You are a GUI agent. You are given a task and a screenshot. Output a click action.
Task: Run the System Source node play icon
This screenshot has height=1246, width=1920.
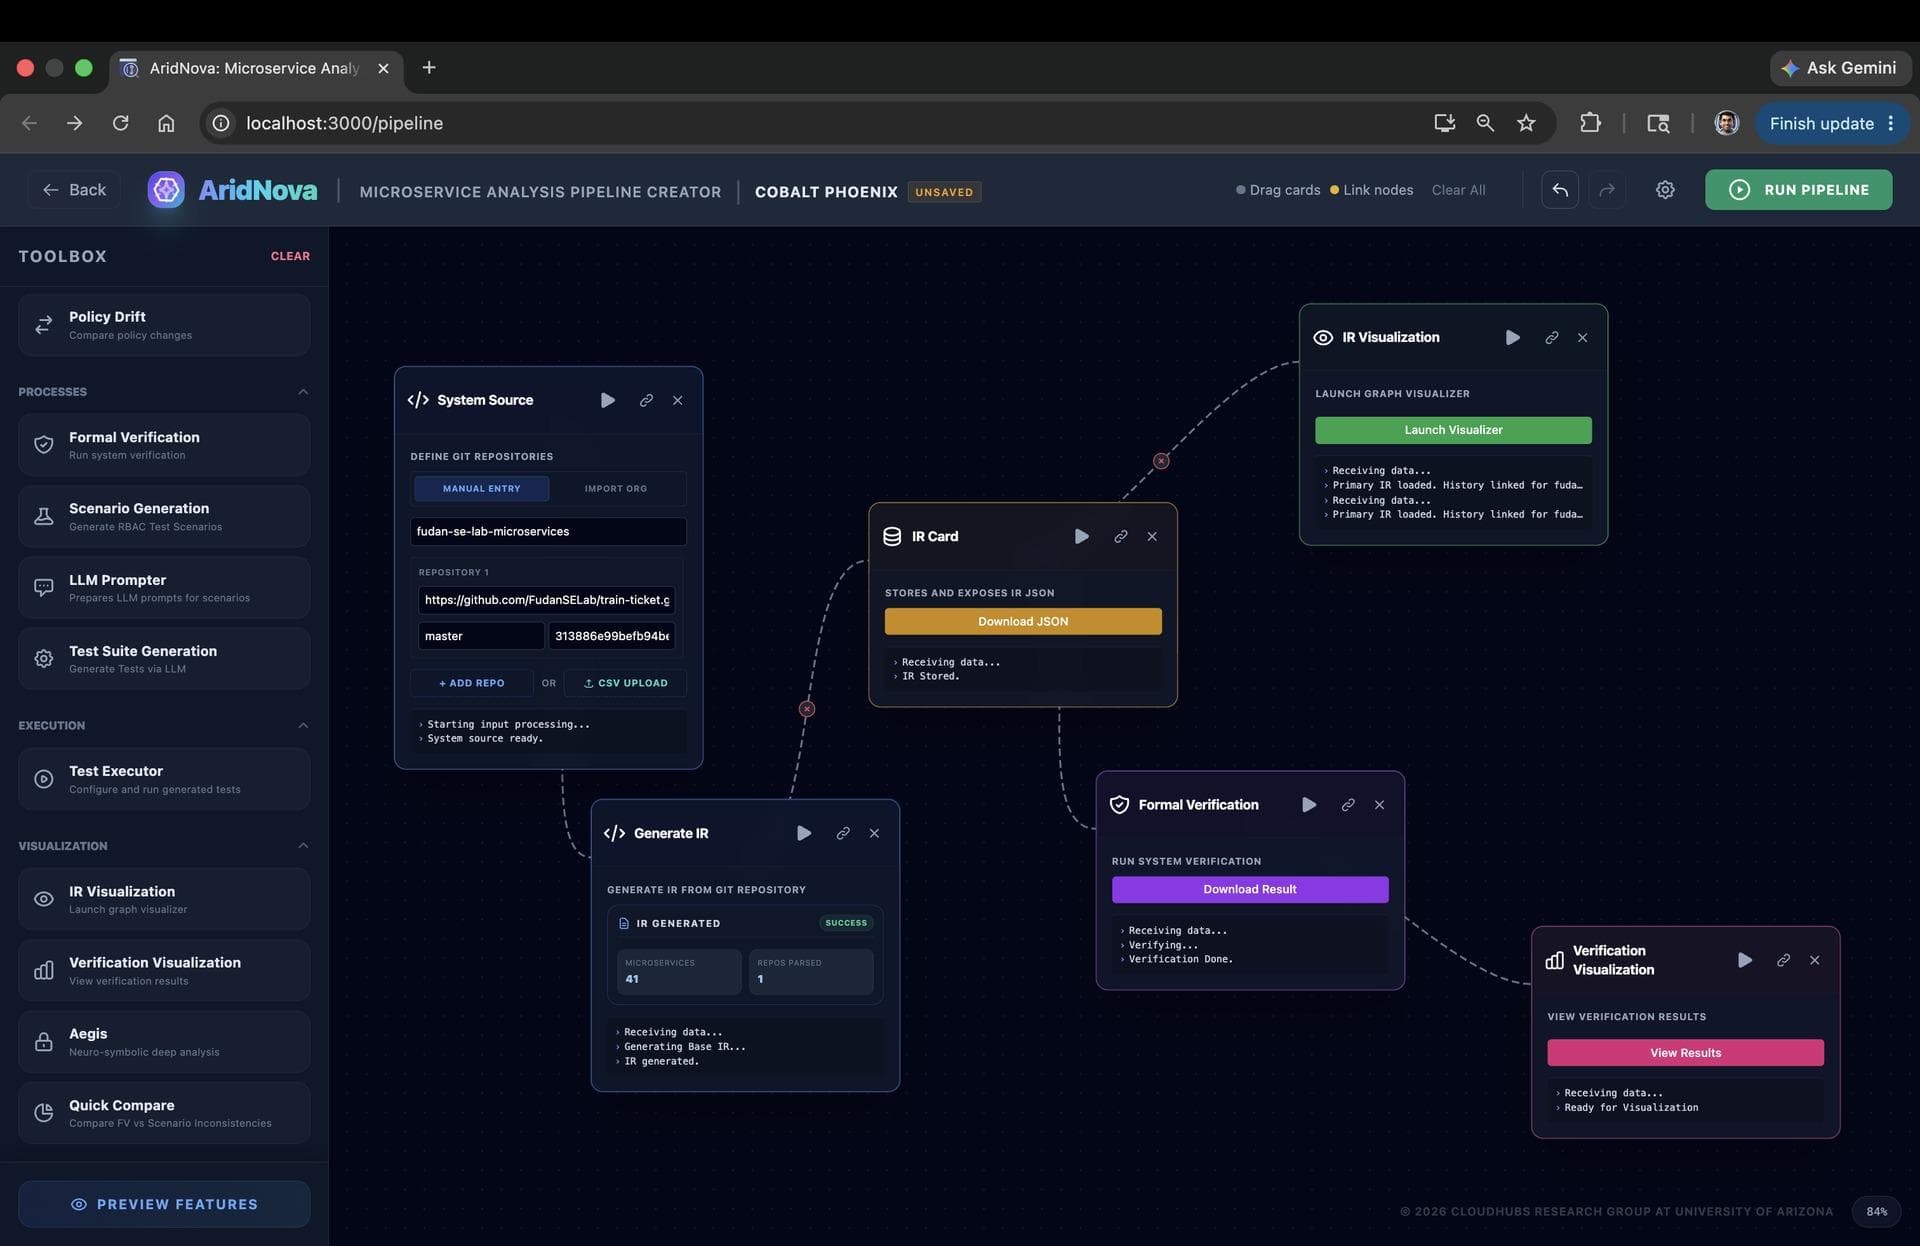pyautogui.click(x=607, y=400)
